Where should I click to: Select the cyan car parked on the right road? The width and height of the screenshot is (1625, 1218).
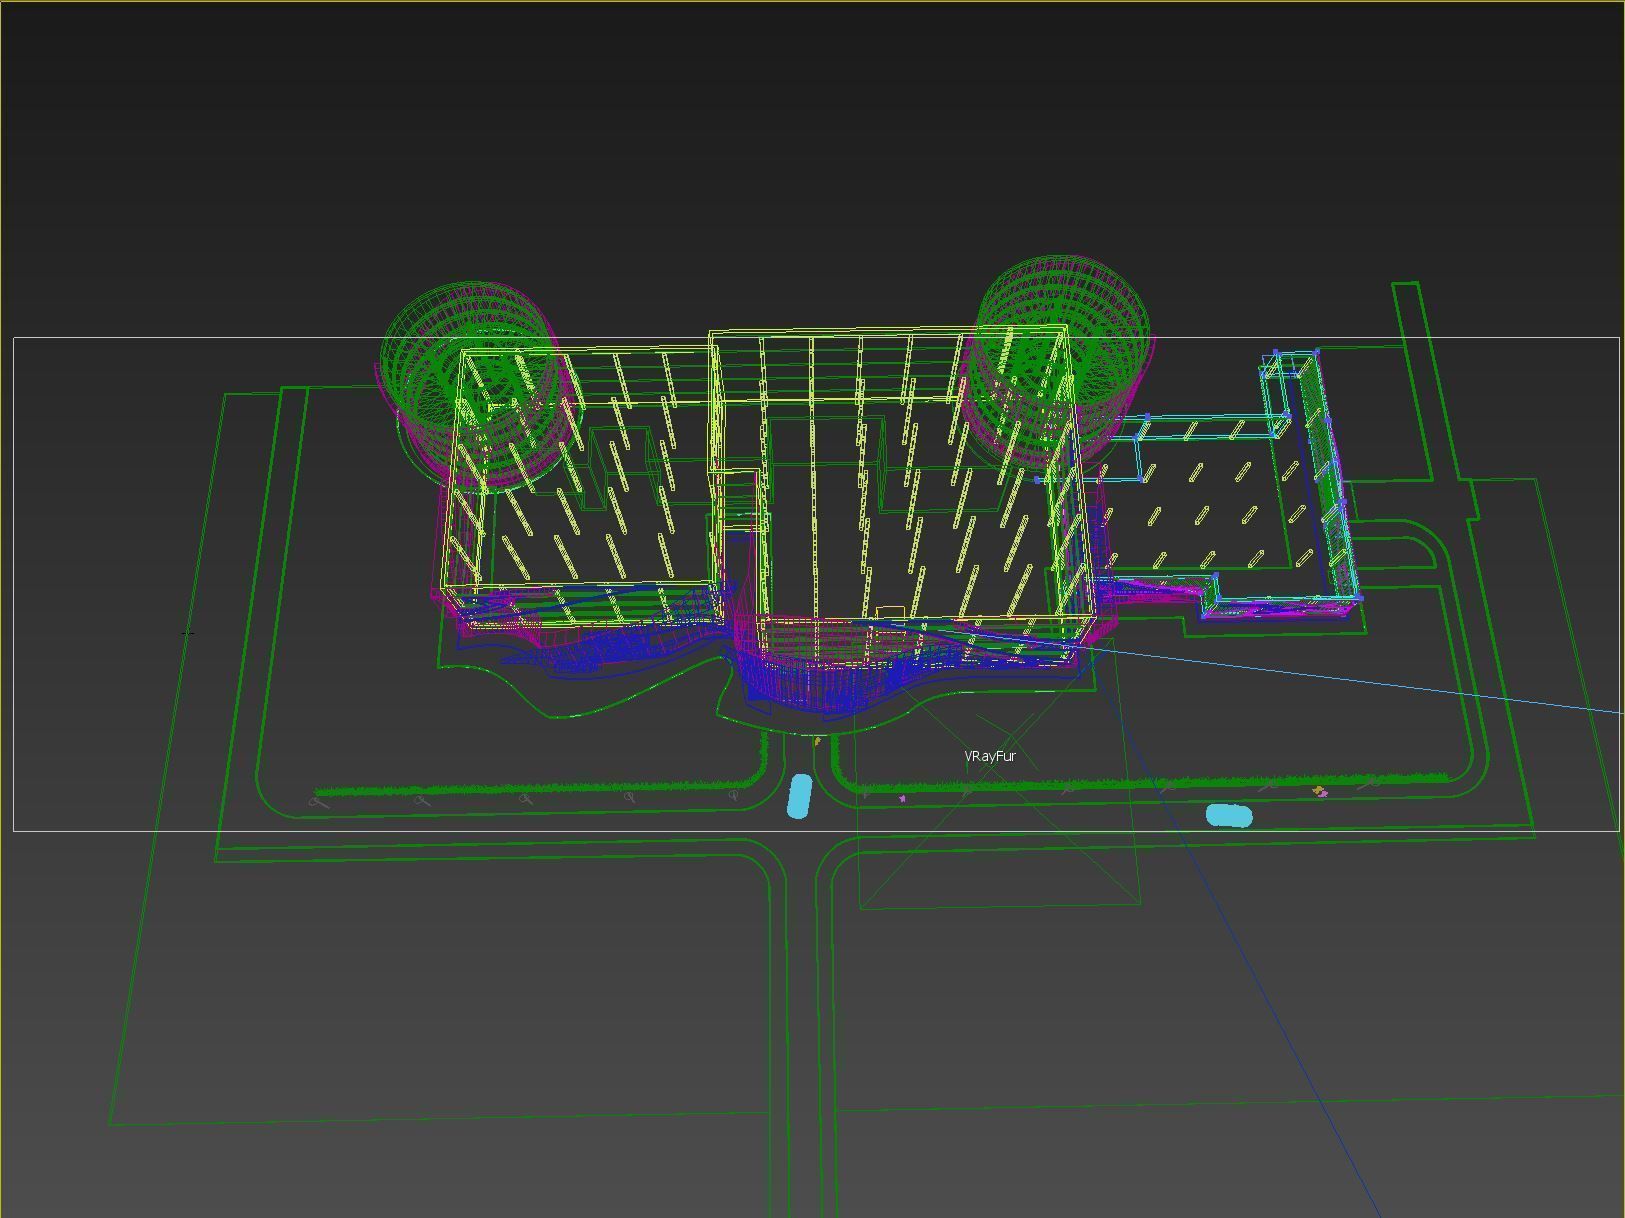(1229, 816)
